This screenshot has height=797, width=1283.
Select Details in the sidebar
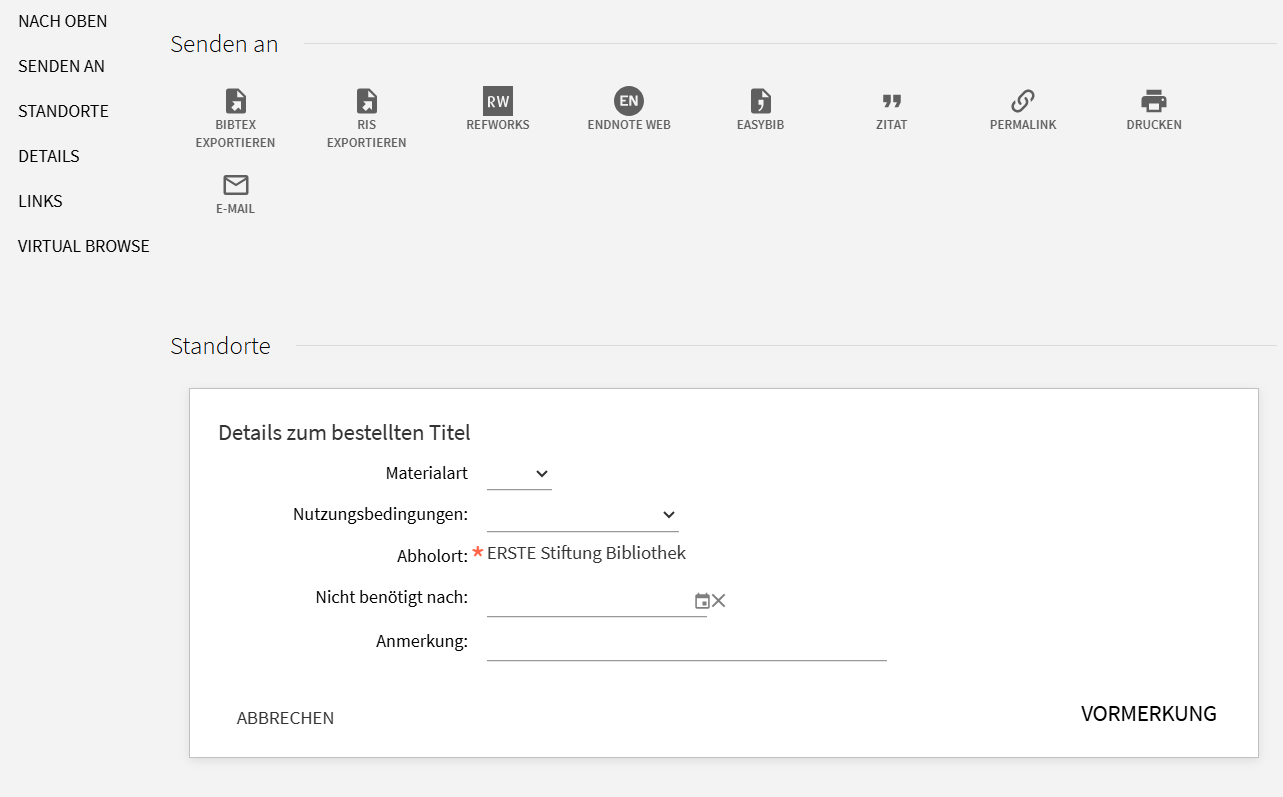49,156
